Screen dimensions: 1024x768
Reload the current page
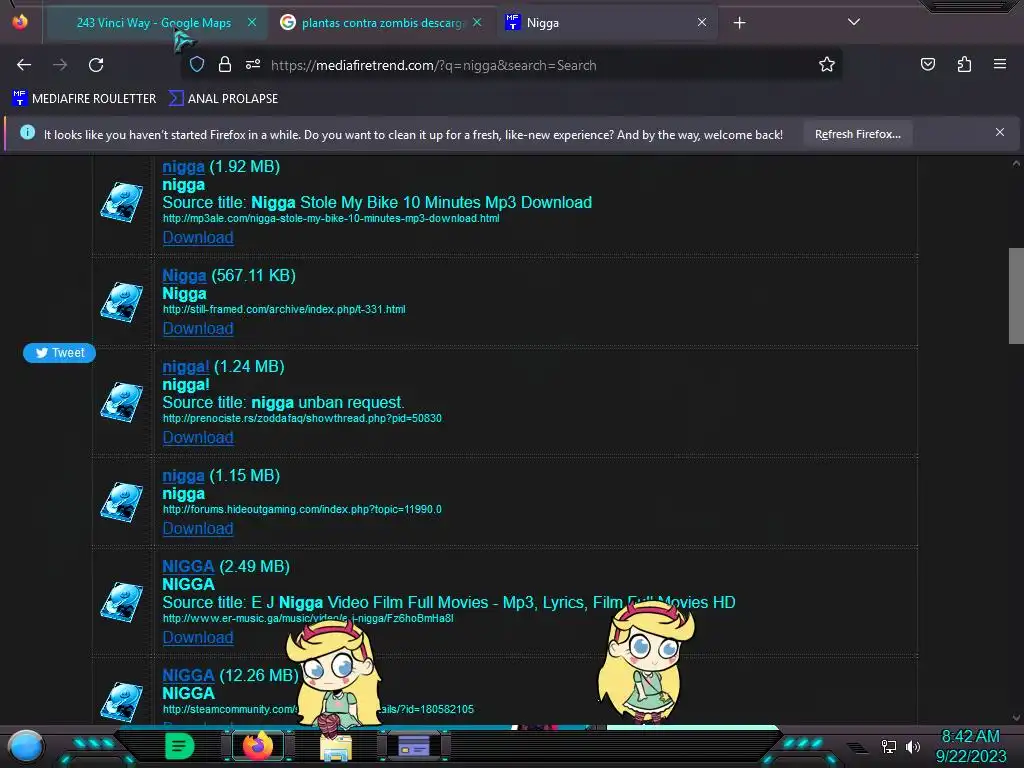coord(96,65)
